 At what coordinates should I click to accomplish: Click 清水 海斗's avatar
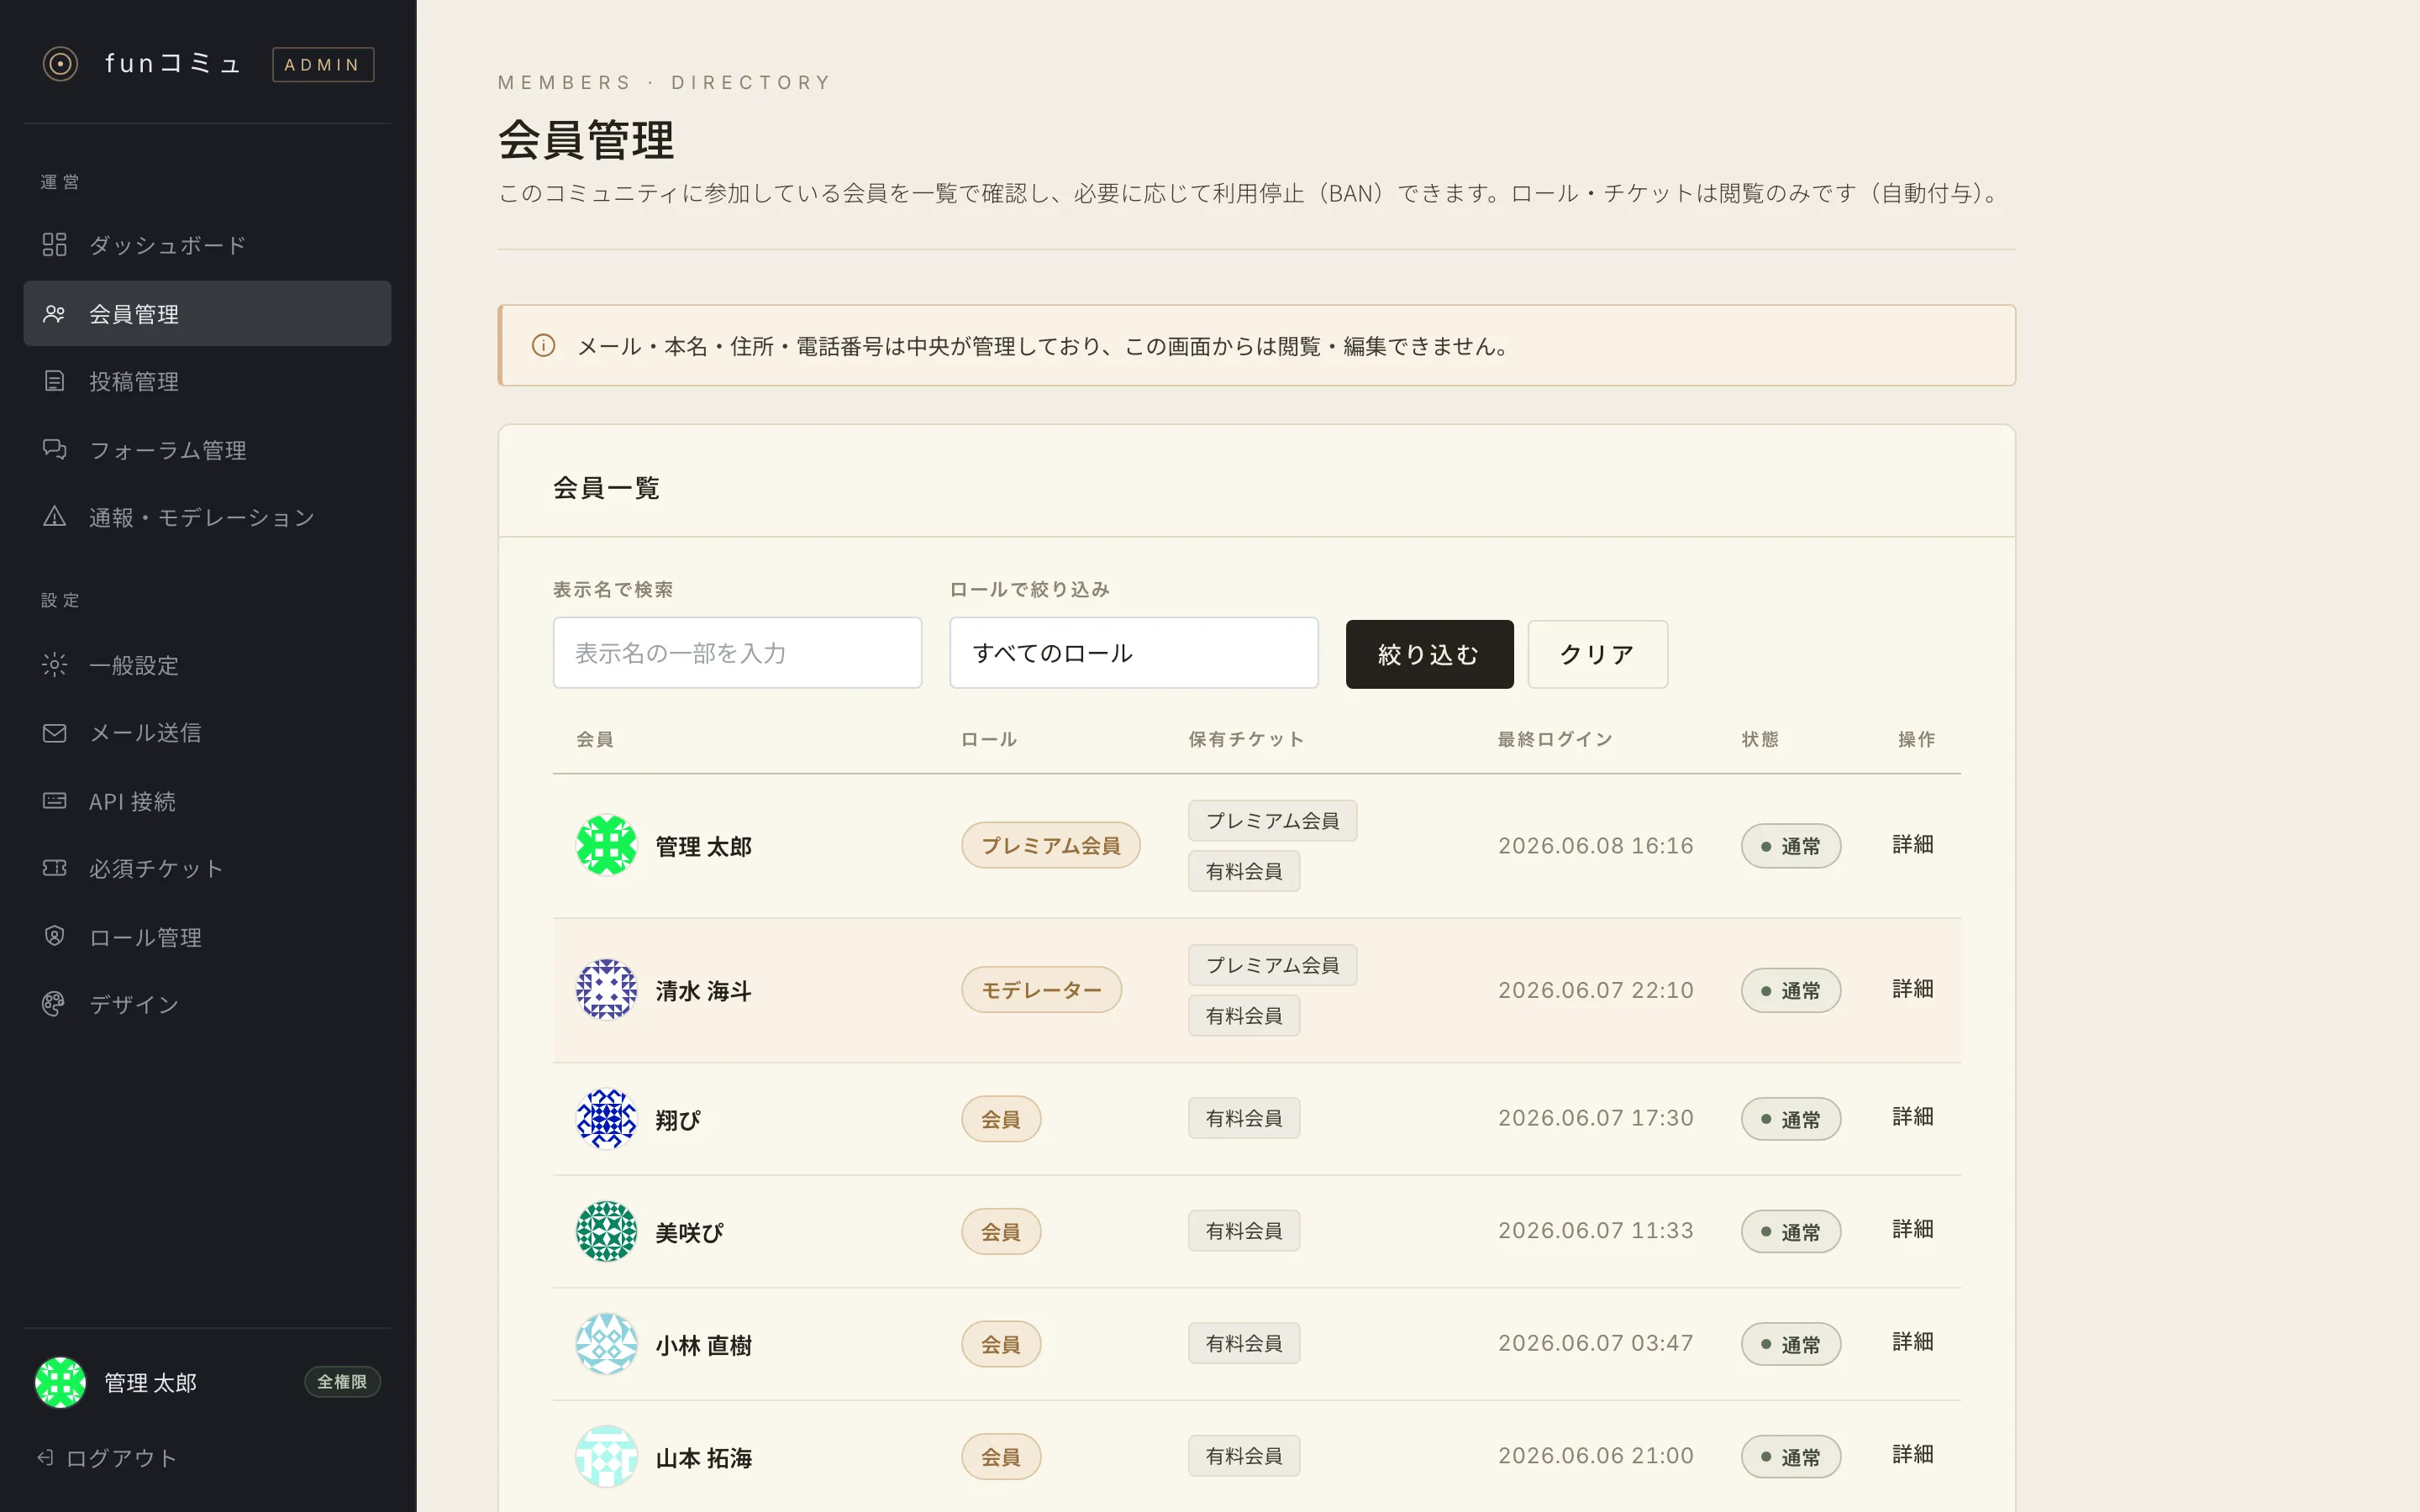point(606,990)
